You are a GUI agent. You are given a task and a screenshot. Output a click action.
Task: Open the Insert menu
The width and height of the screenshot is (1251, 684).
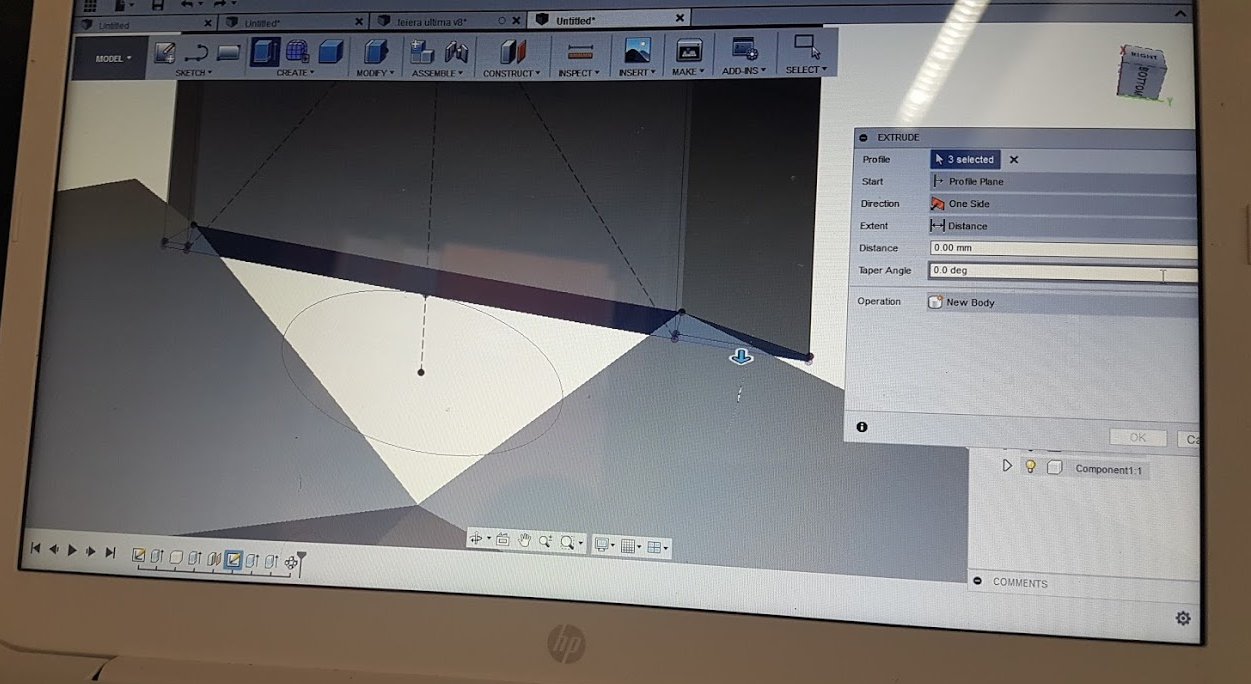[637, 72]
